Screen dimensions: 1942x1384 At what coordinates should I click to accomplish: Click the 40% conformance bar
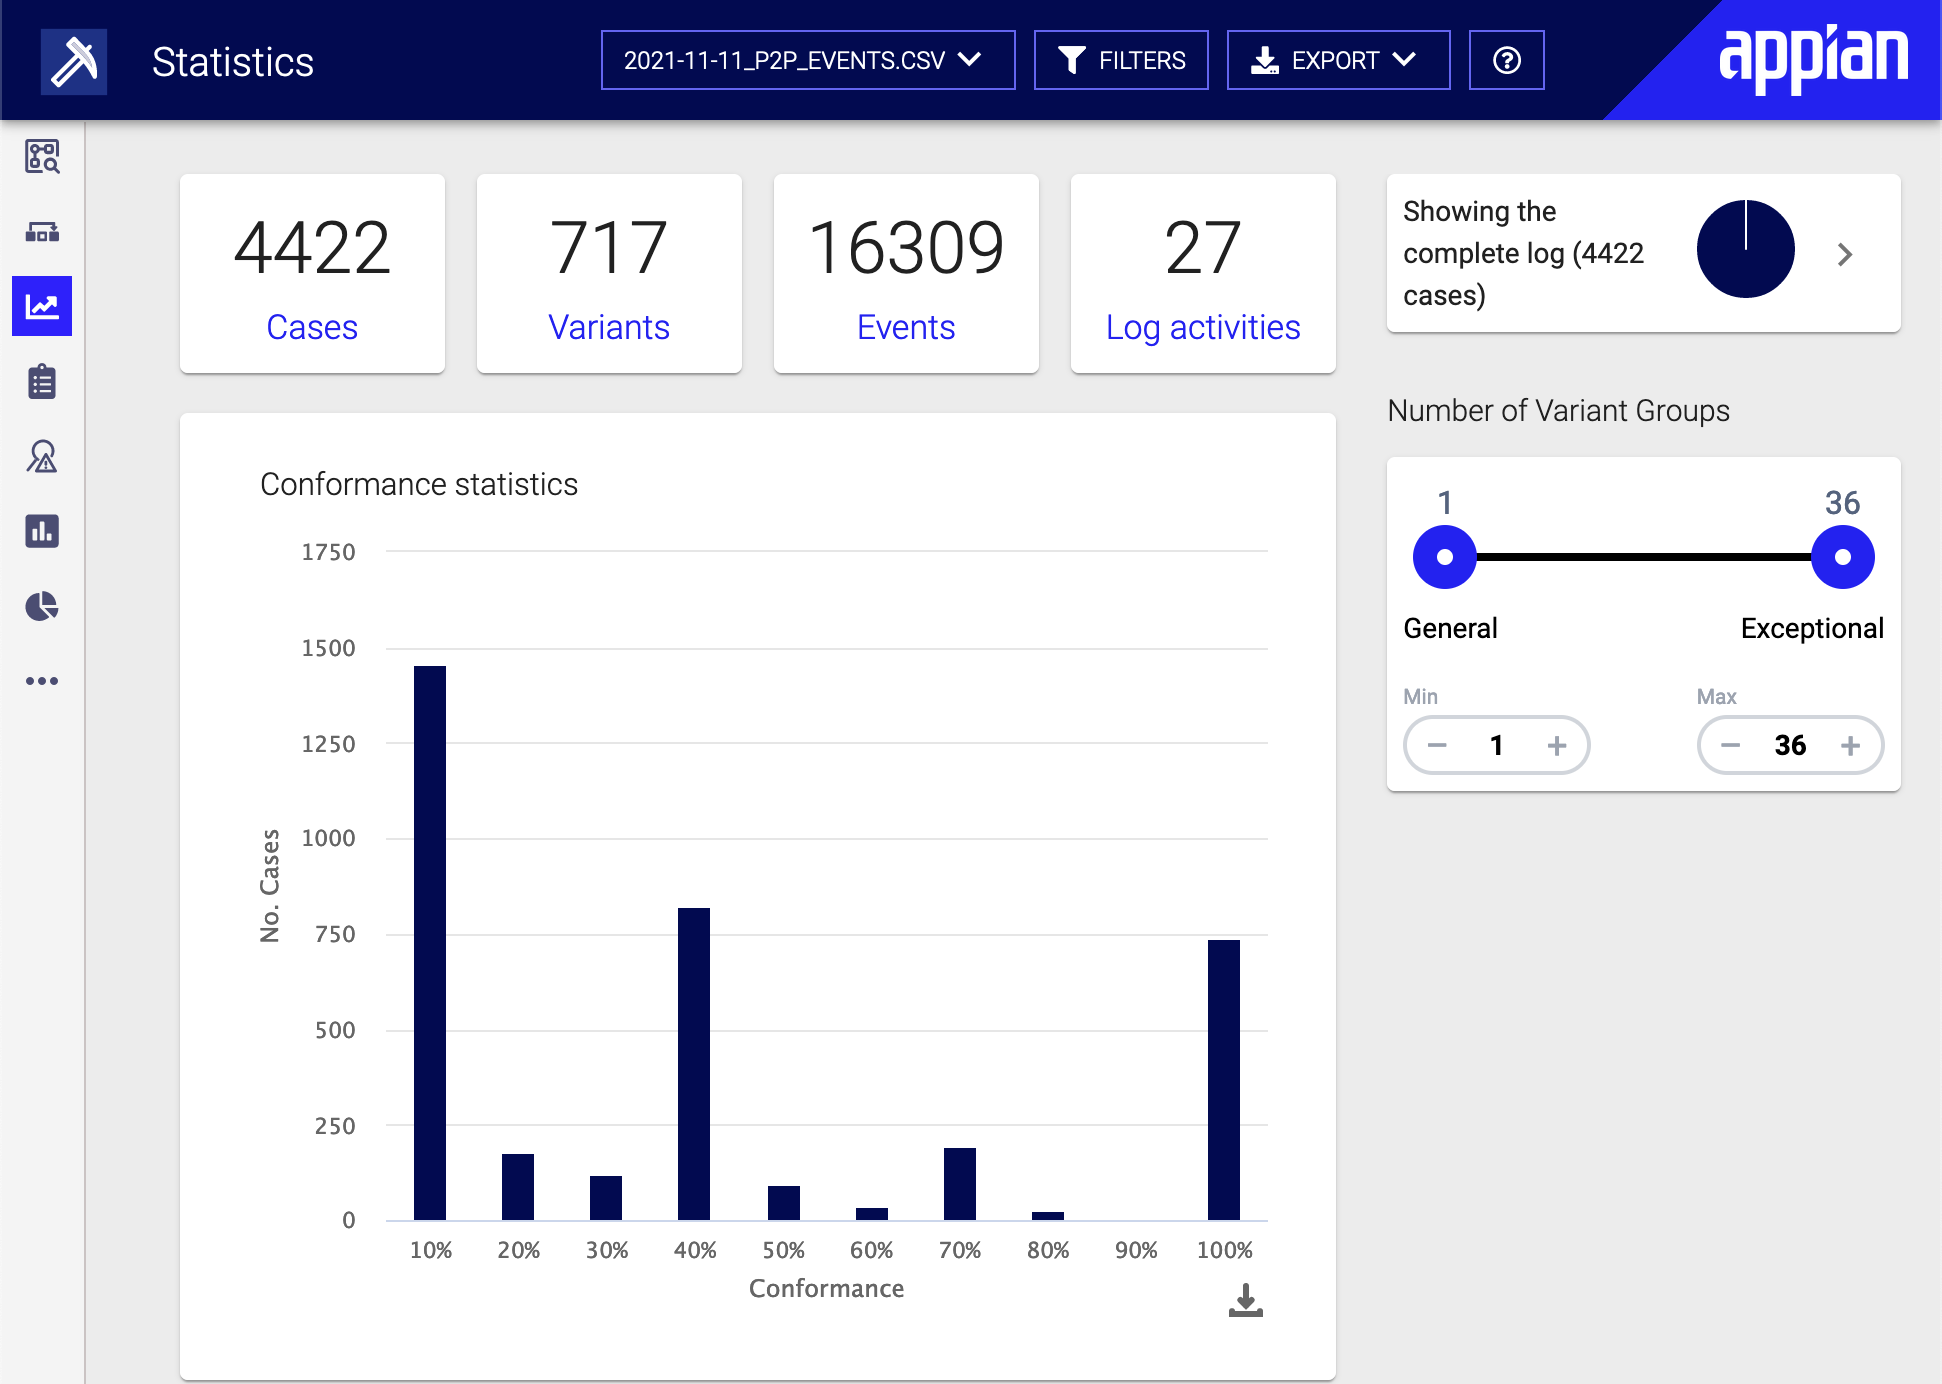[694, 1064]
